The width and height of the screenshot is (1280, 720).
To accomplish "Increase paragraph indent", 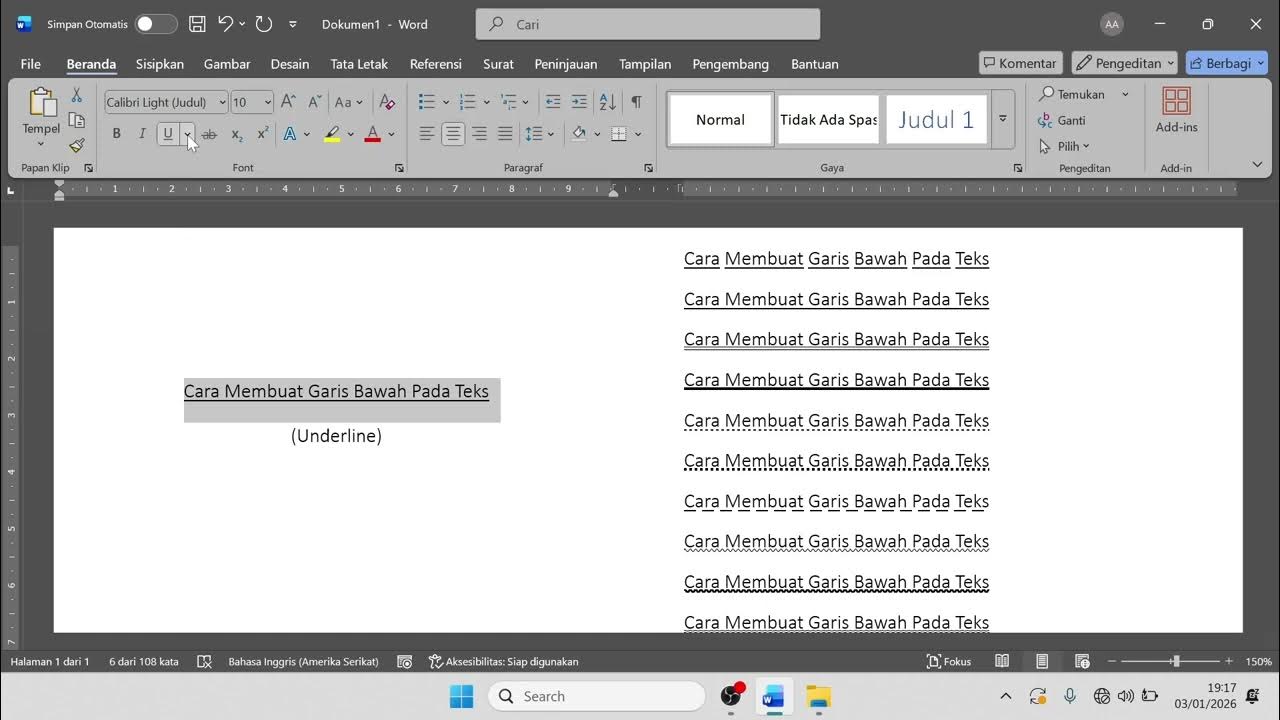I will tap(579, 102).
